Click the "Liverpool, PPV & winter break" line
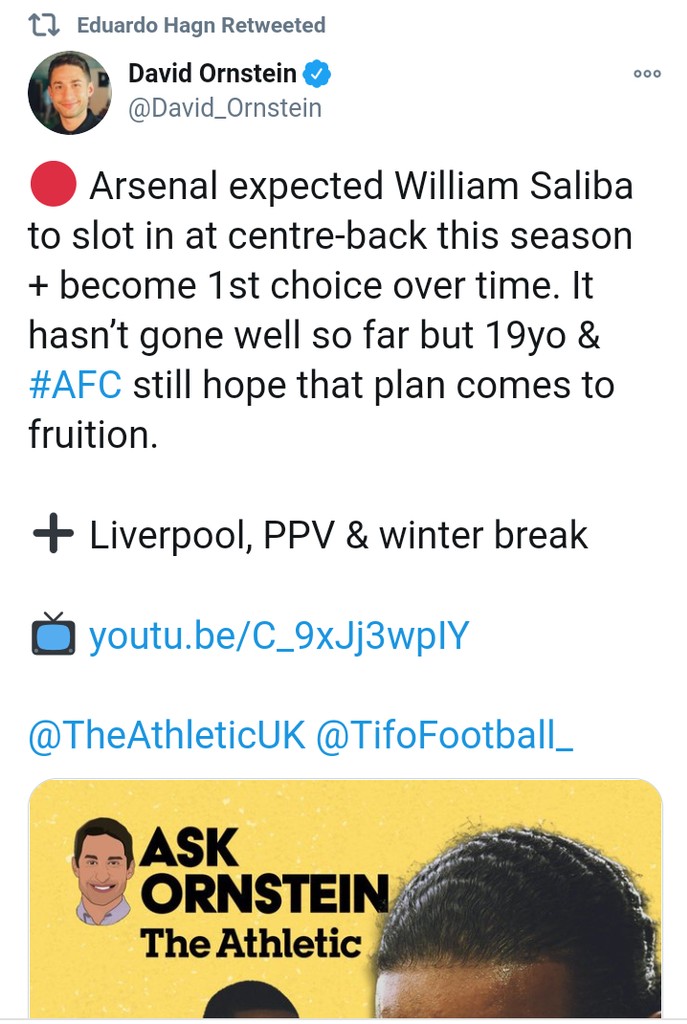The width and height of the screenshot is (687, 1024). tap(338, 536)
